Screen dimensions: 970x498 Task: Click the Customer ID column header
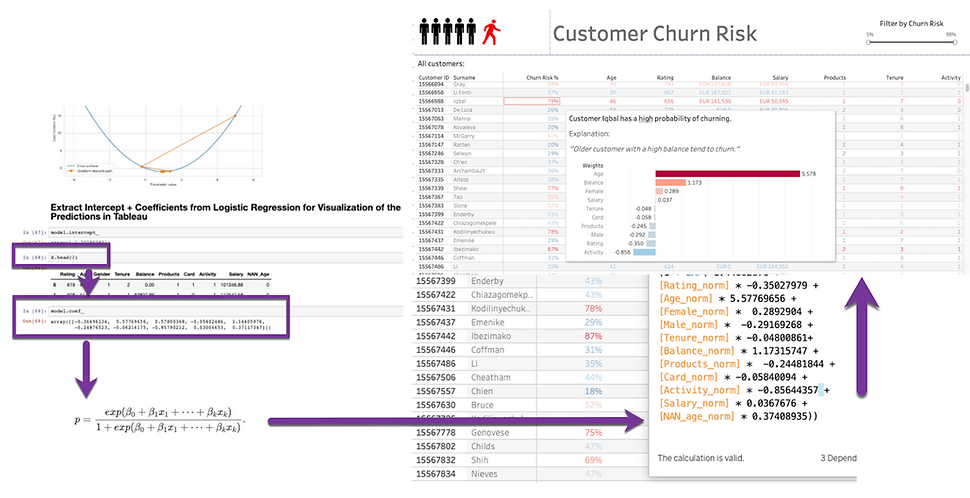[x=434, y=77]
